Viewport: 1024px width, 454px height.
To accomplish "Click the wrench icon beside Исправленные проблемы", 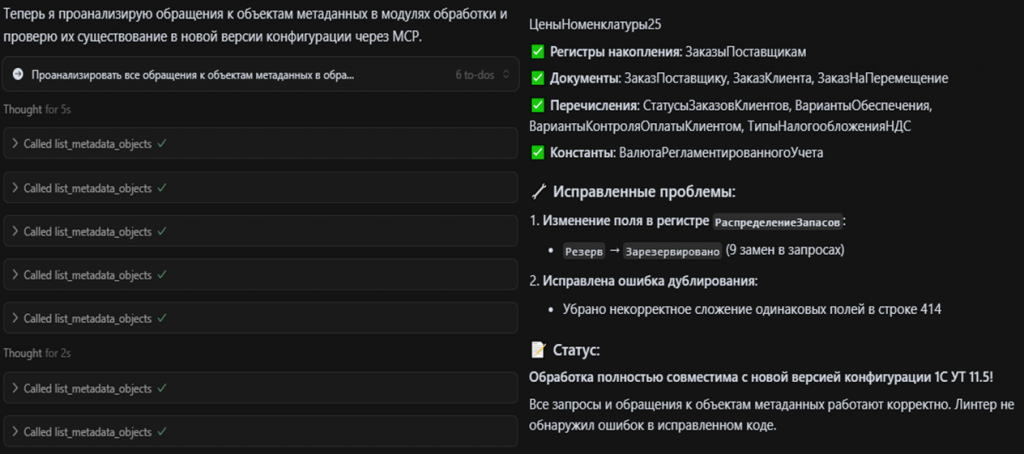I will coord(539,190).
